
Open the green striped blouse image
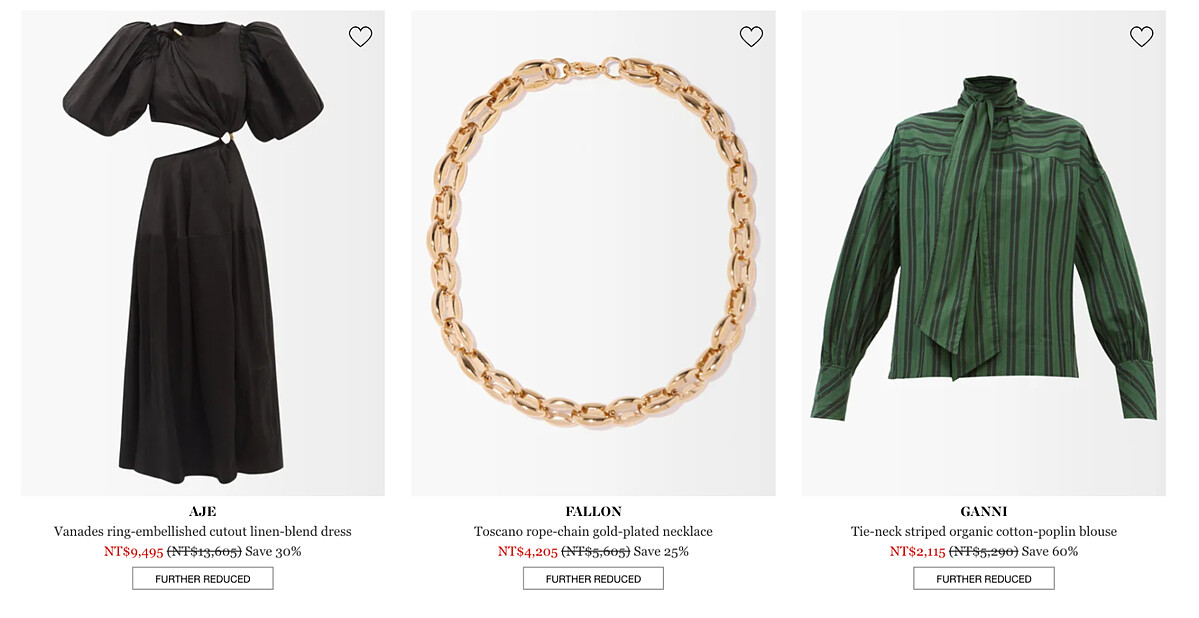point(983,250)
